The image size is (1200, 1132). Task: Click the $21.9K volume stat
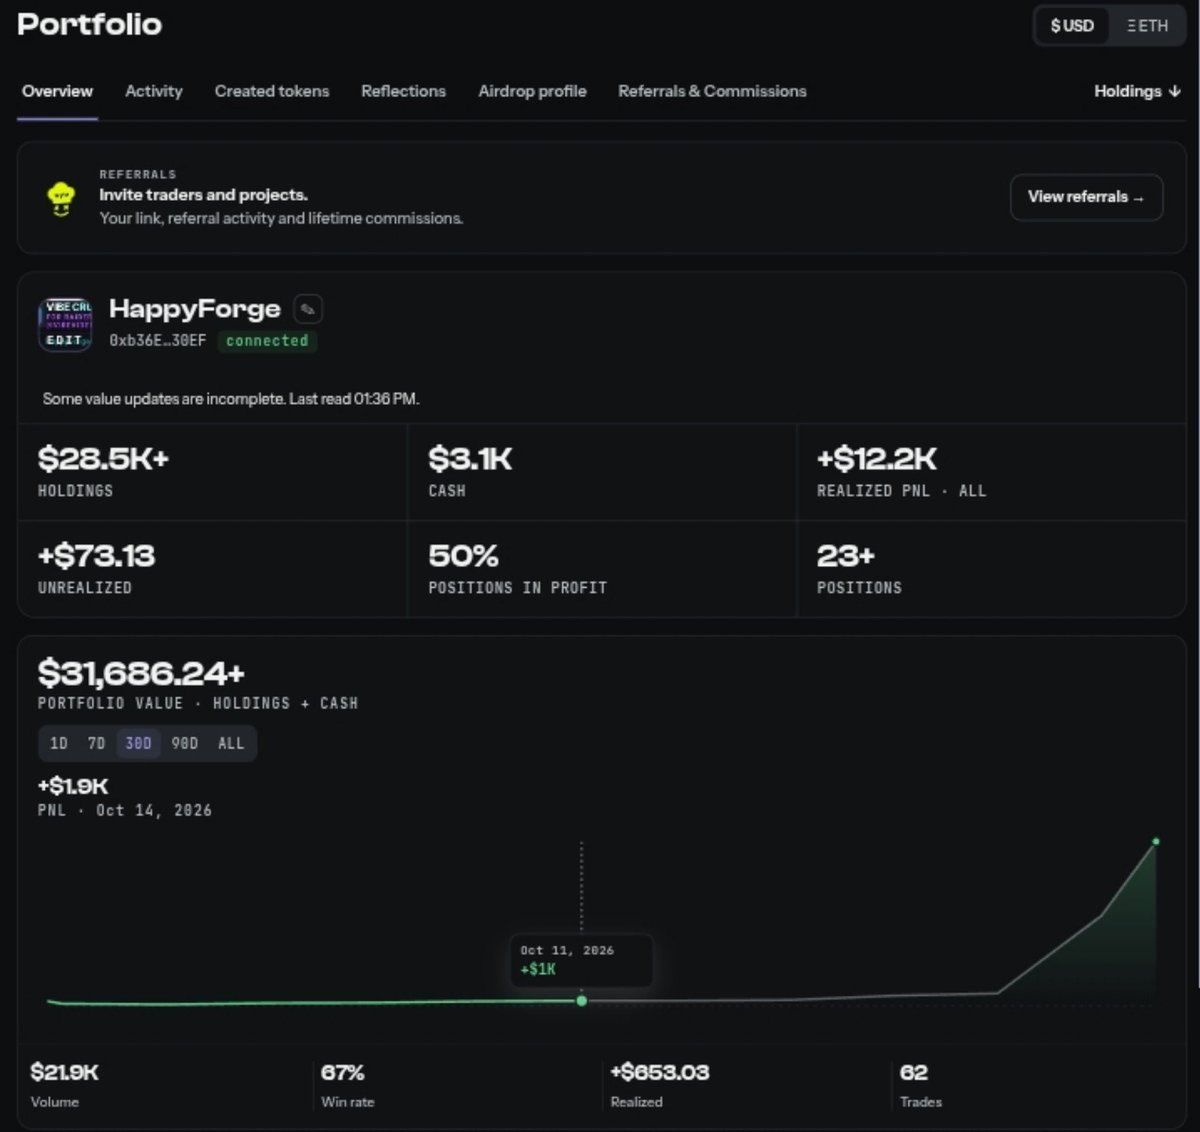click(65, 1072)
